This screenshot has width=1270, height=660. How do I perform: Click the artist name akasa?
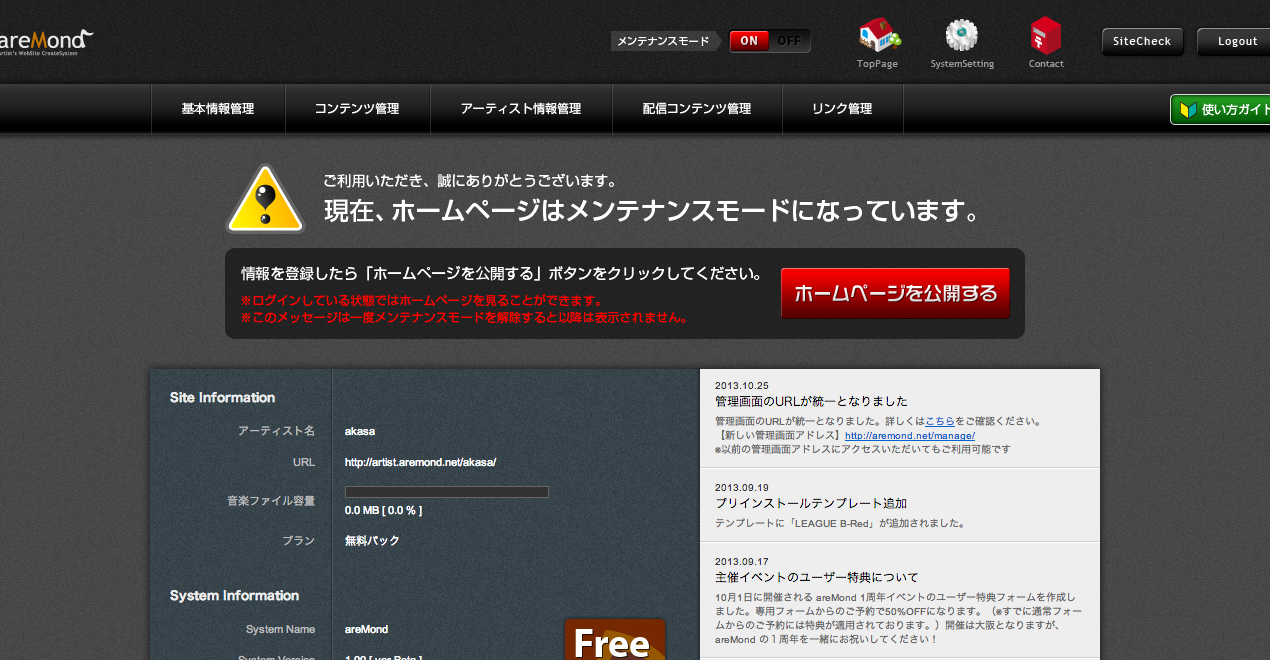coord(360,431)
